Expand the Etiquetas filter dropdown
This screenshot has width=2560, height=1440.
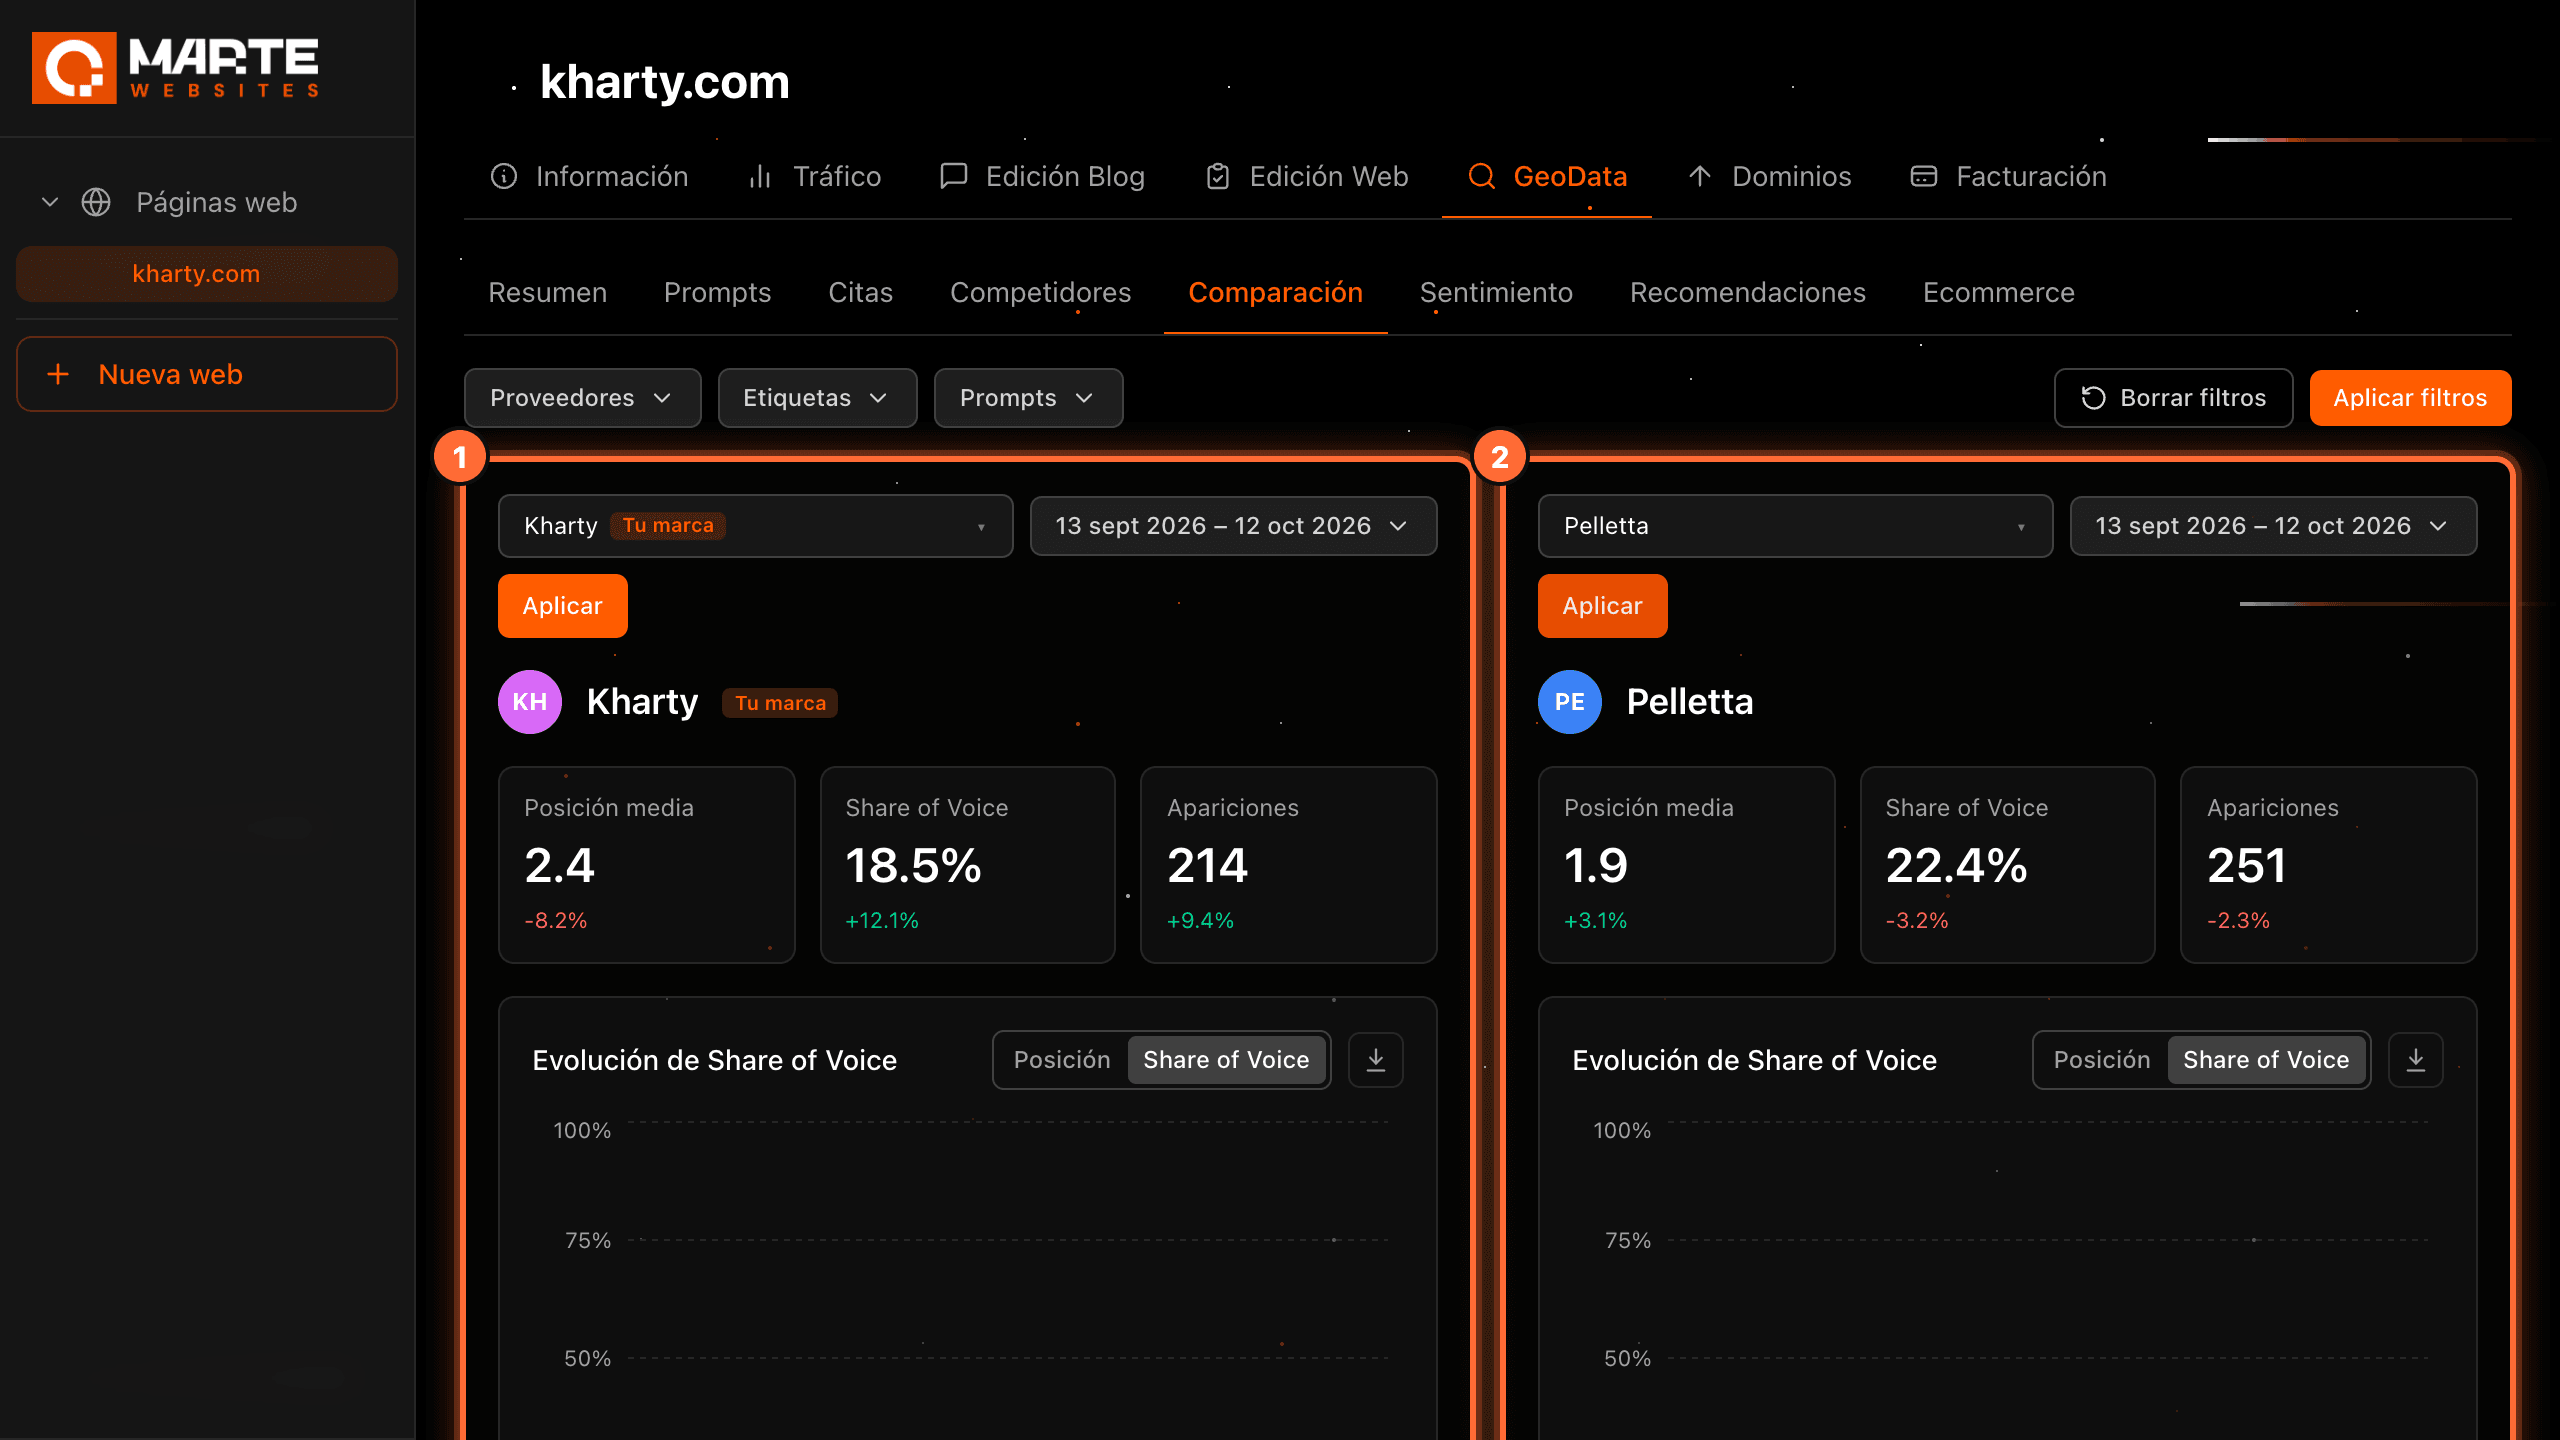pos(817,398)
